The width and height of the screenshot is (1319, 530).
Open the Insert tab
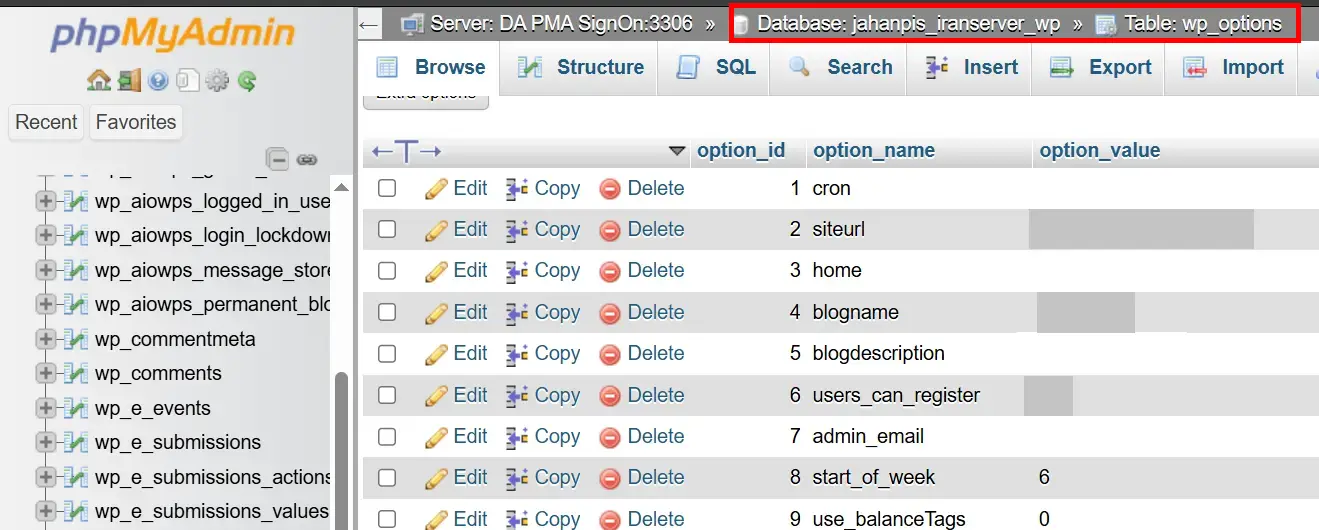(x=971, y=67)
